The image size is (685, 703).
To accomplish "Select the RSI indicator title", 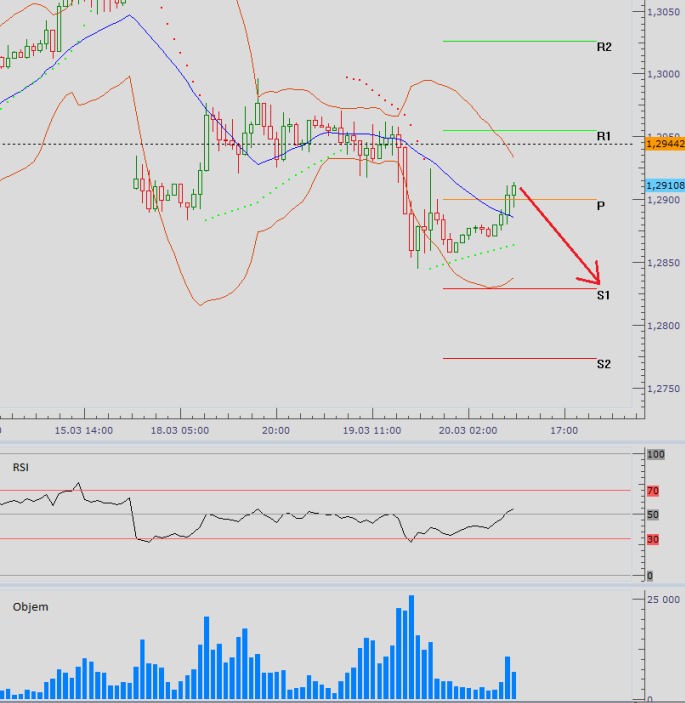I will point(21,468).
